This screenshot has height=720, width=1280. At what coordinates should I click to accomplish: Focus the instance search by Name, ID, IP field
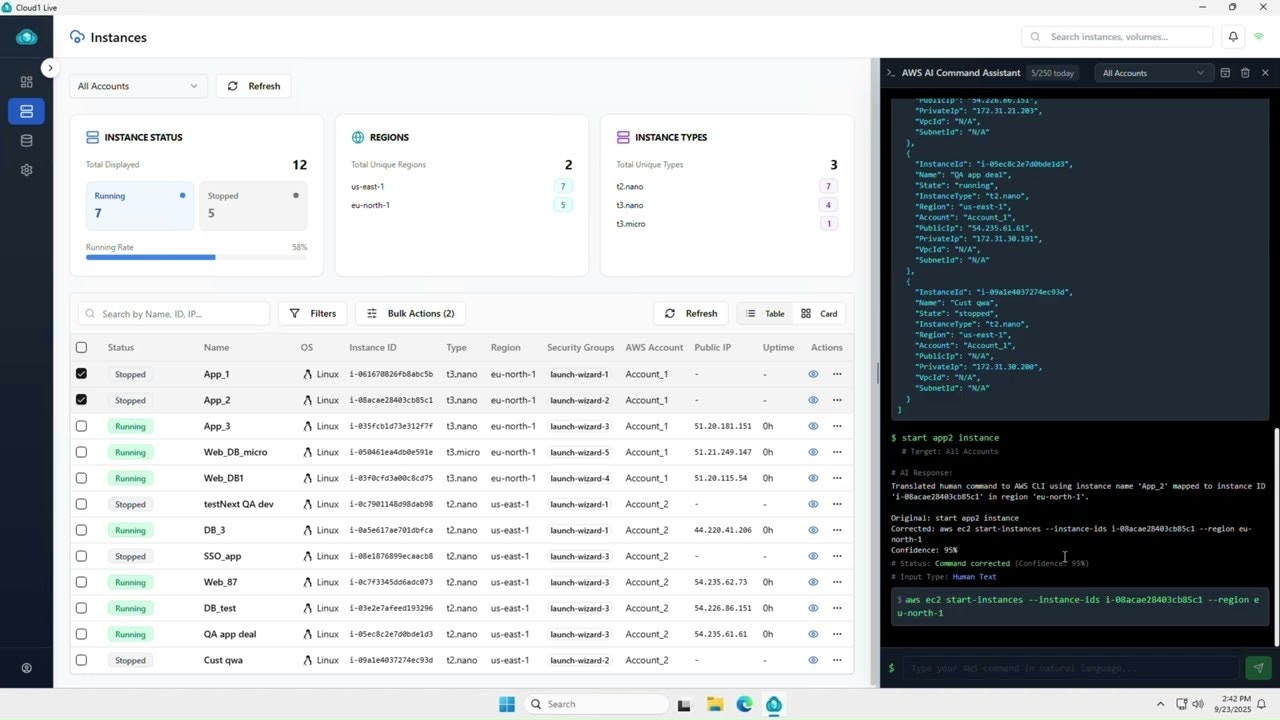pyautogui.click(x=174, y=313)
